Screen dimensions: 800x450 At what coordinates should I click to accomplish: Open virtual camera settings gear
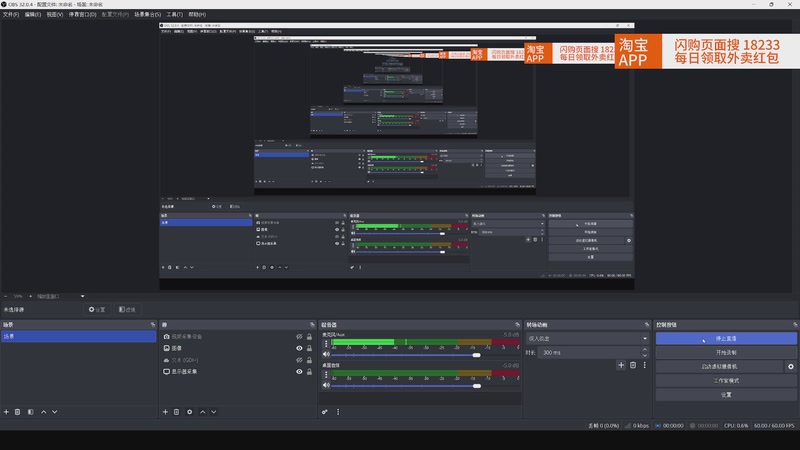pos(791,366)
